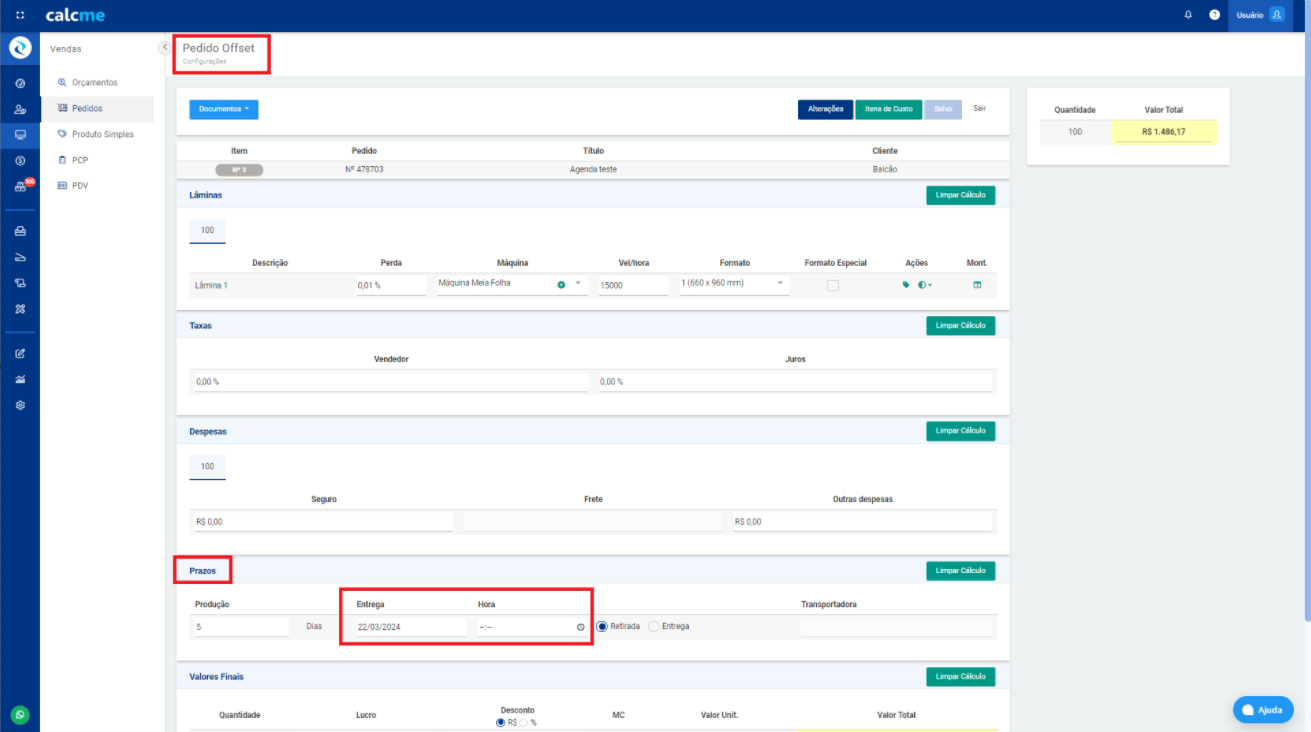Collapse the Vendas side panel arrow
This screenshot has width=1311, height=732.
click(x=164, y=48)
